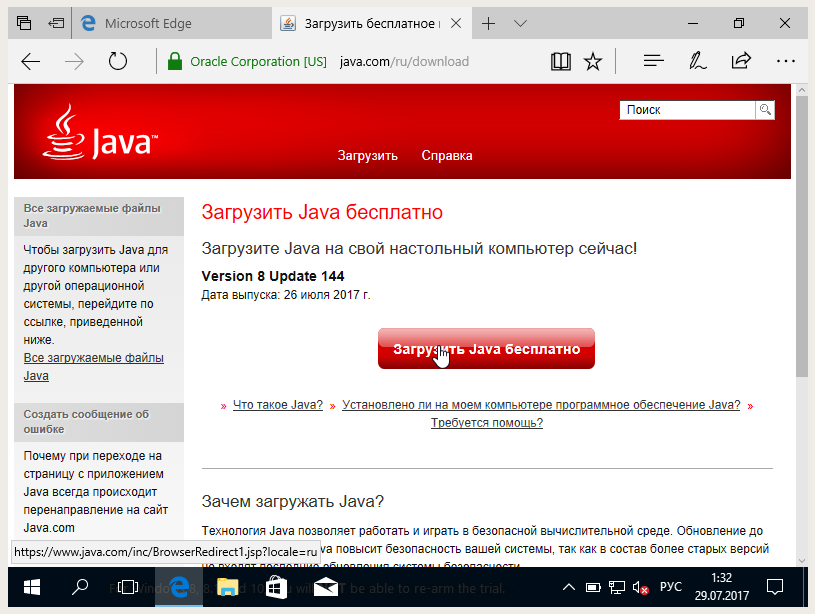This screenshot has width=815, height=614.
Task: Open the Загрузить navigation menu item
Action: (x=367, y=155)
